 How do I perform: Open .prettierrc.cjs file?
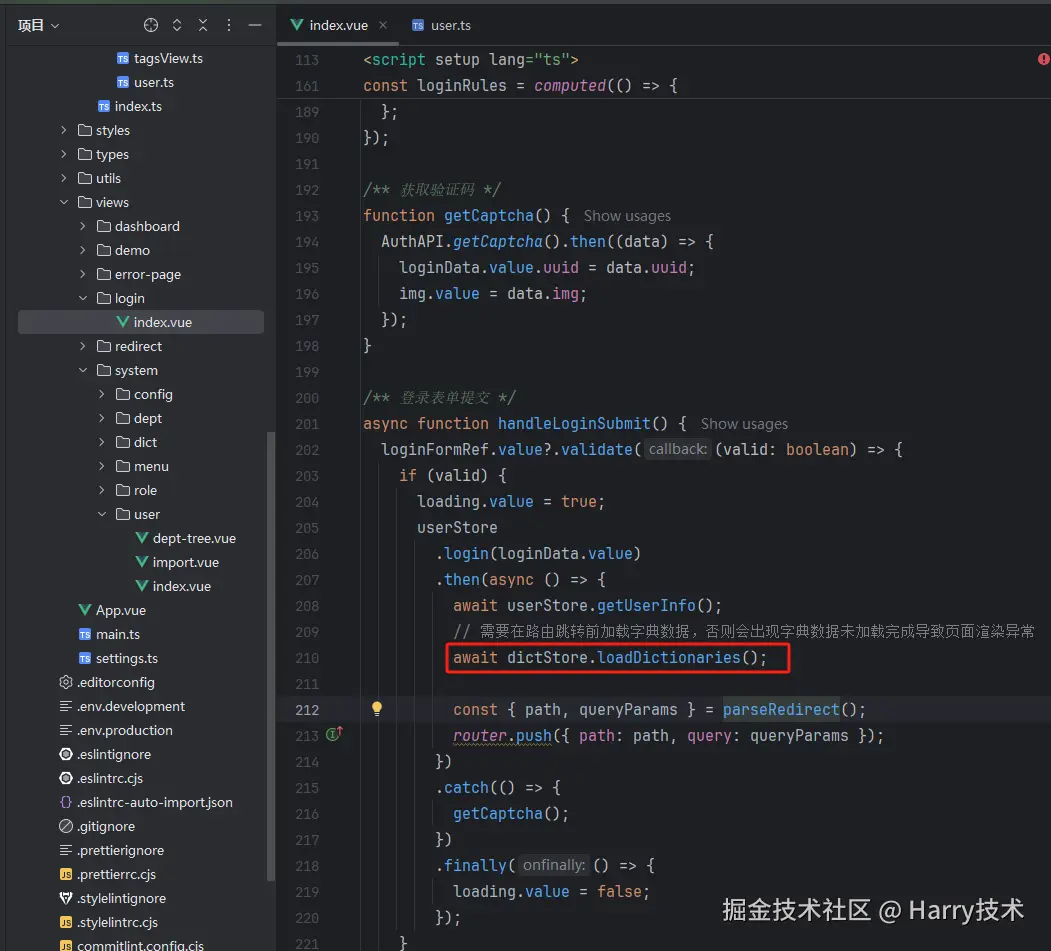click(108, 875)
